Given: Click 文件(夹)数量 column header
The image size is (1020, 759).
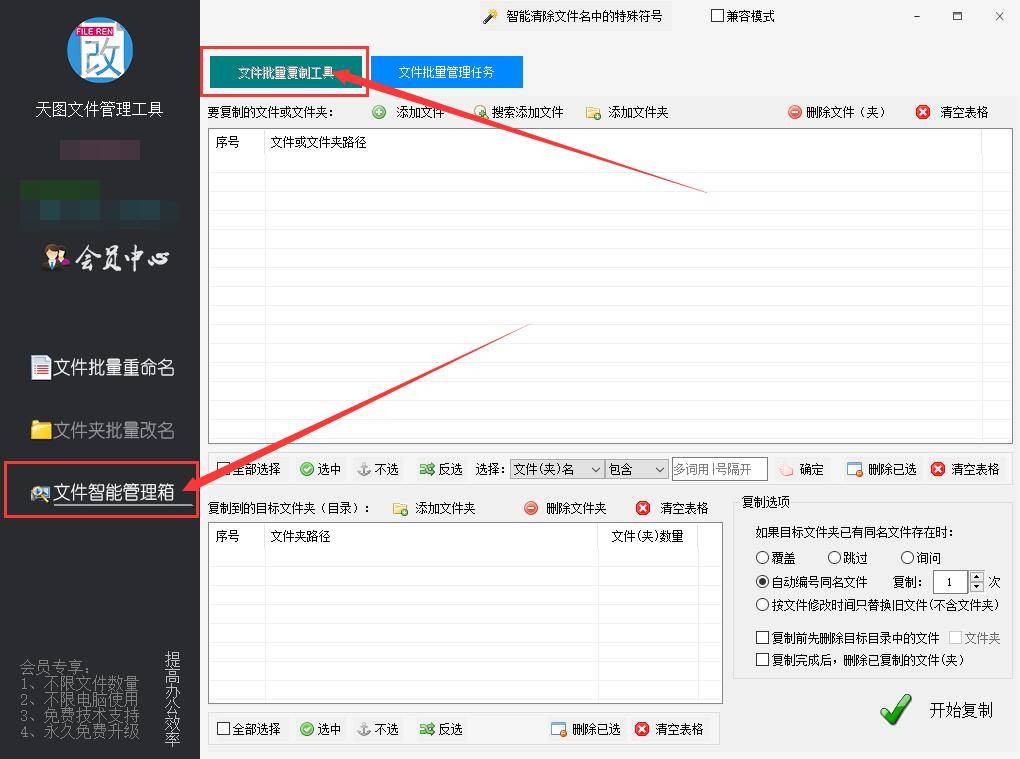Looking at the screenshot, I should [647, 536].
